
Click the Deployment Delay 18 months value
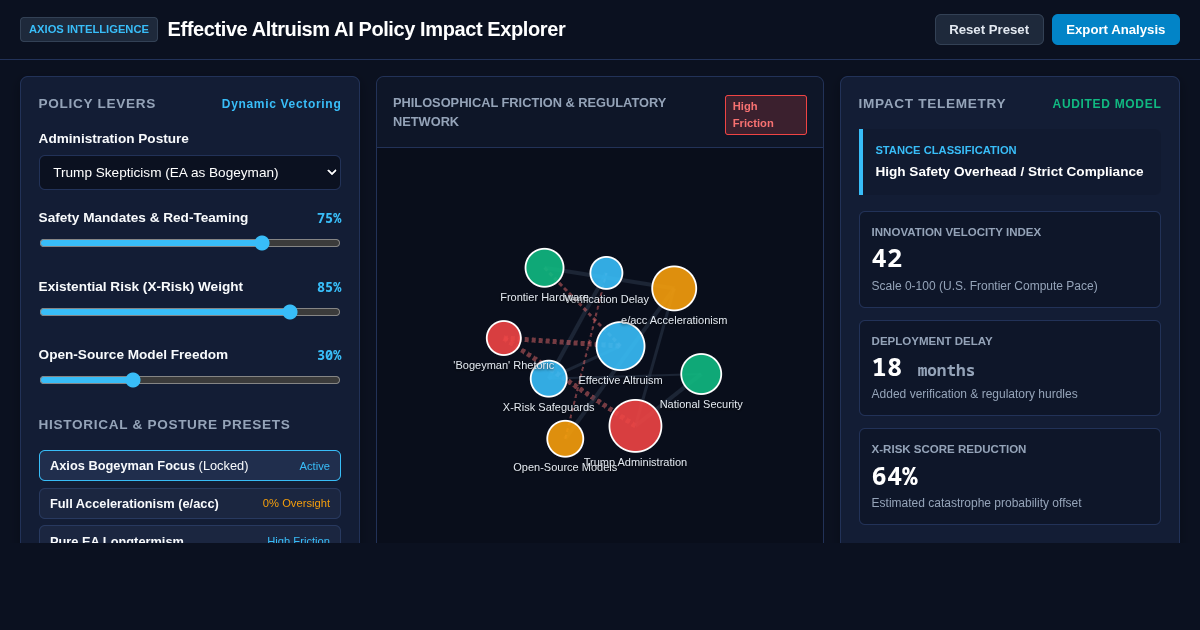point(923,368)
